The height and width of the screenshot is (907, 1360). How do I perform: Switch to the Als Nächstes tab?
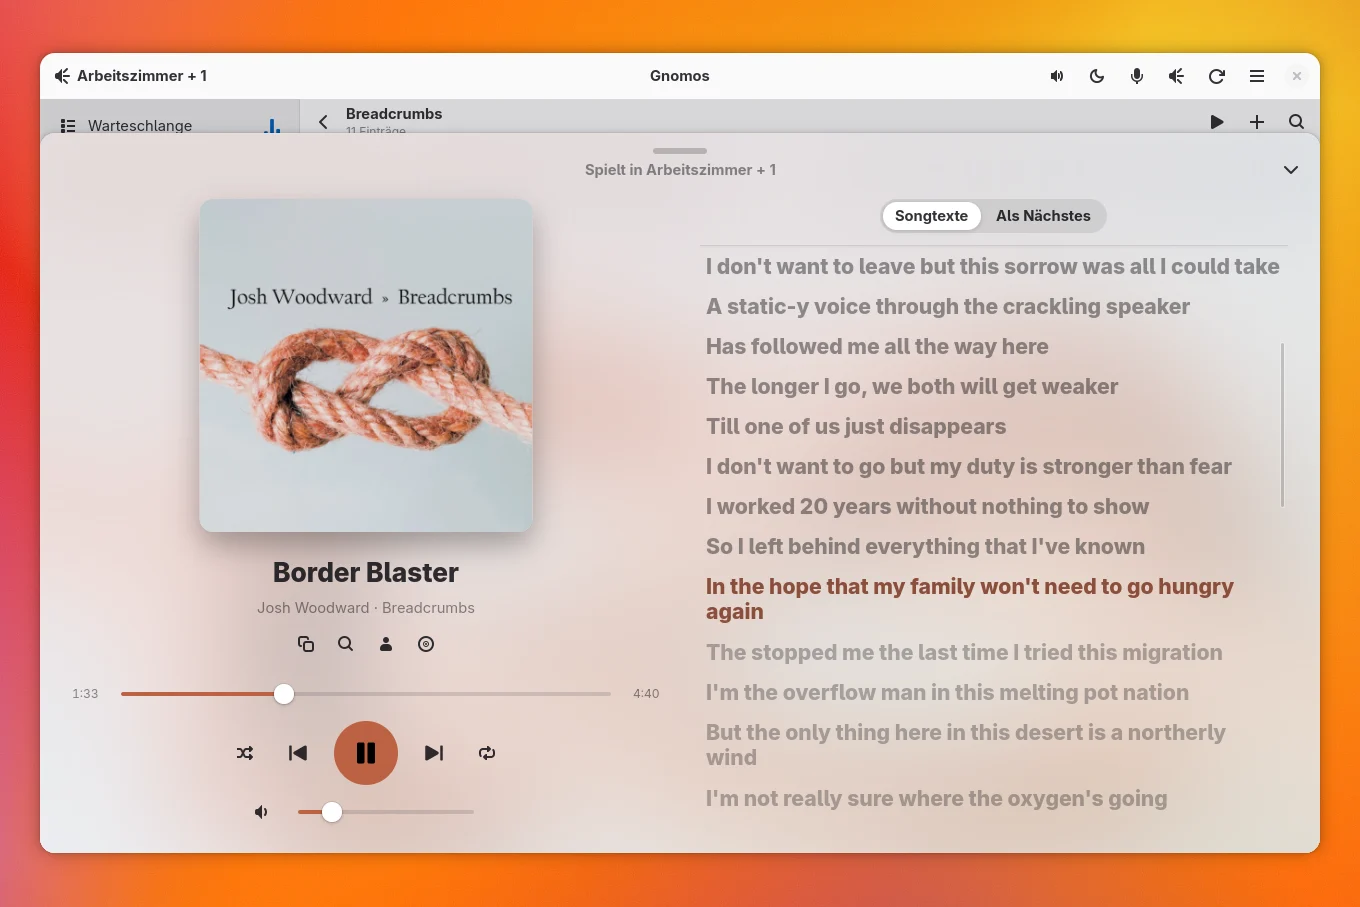pos(1043,216)
